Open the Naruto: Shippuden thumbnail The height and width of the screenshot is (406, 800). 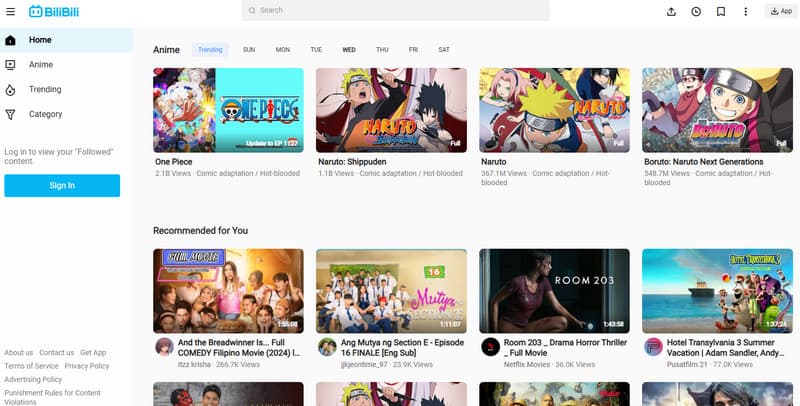point(391,110)
